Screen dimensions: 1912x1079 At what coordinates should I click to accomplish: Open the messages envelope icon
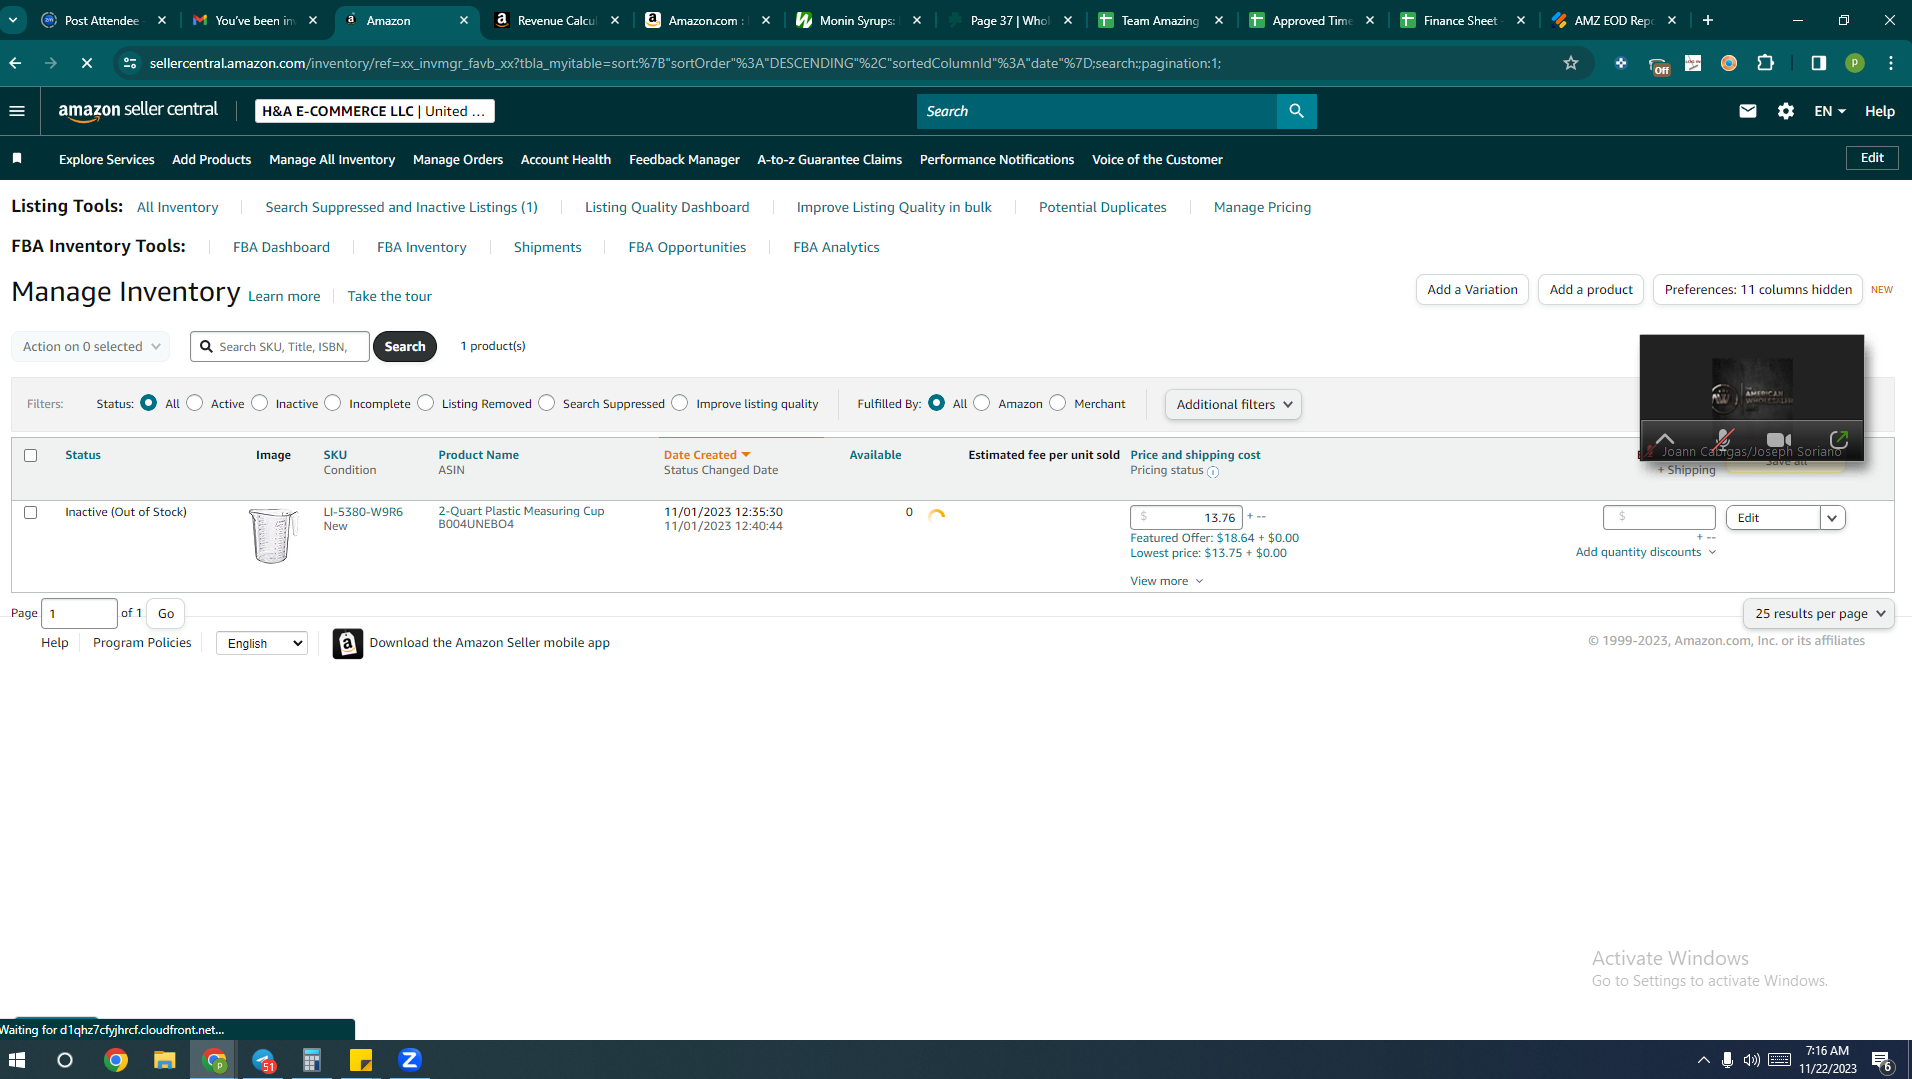click(x=1747, y=111)
